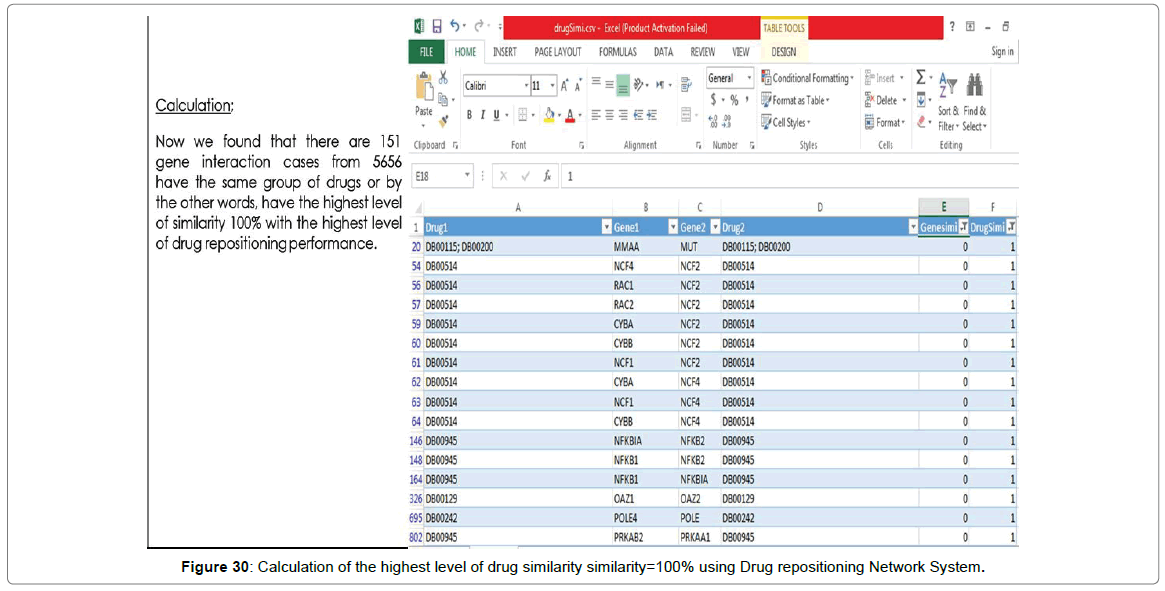Open the Table Tools DESIGN tab

pyautogui.click(x=784, y=52)
